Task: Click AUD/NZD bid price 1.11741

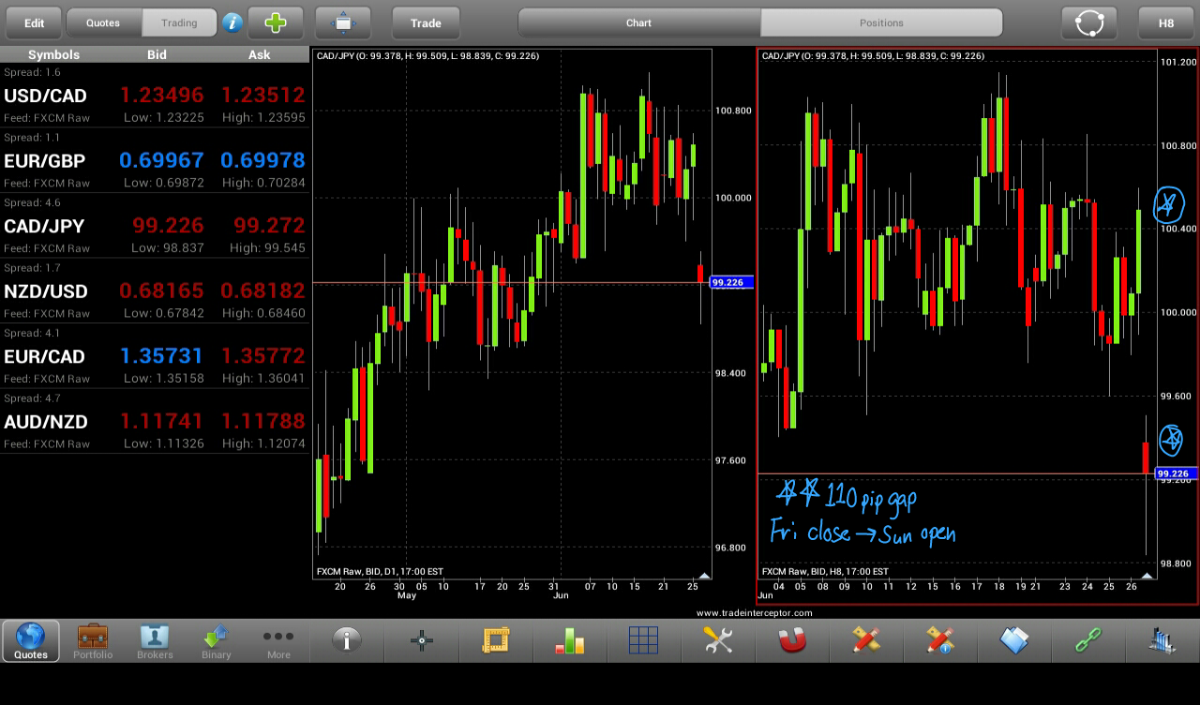Action: click(162, 421)
